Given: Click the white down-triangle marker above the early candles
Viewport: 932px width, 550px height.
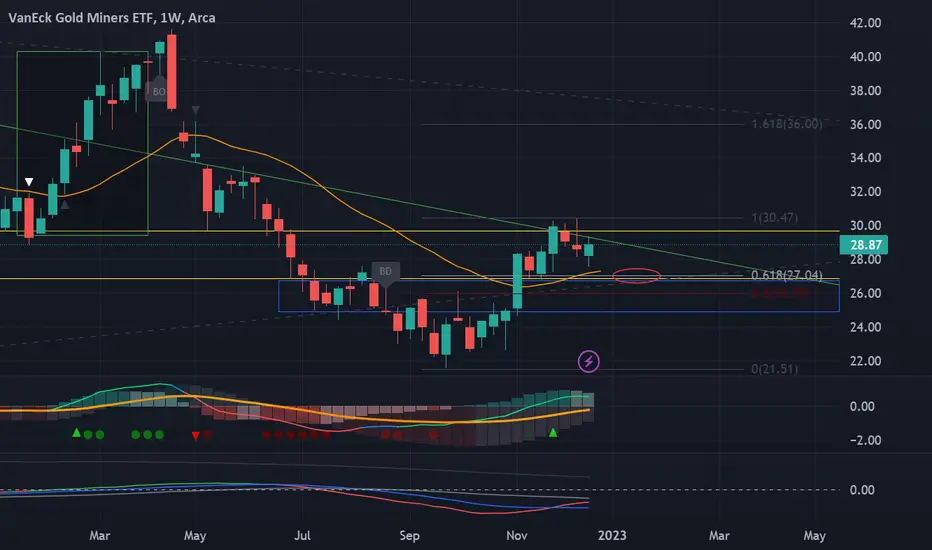Looking at the screenshot, I should pos(29,182).
